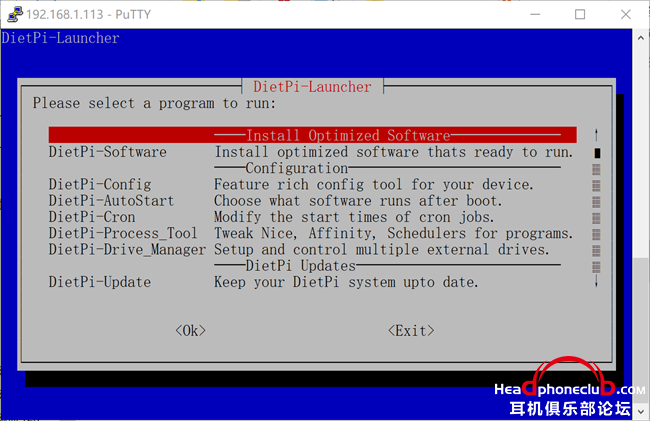650x421 pixels.
Task: Click the Configuration section header row
Action: click(388, 168)
